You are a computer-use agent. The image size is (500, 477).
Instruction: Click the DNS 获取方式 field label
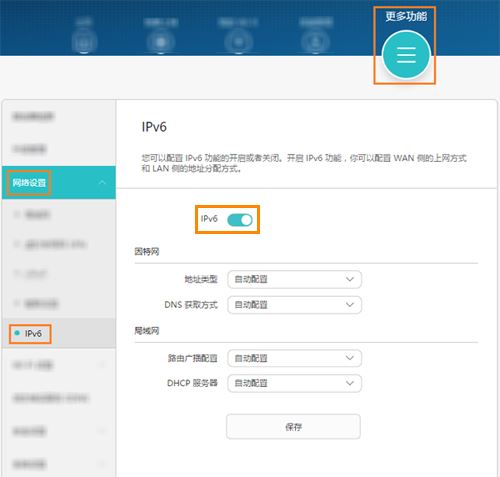[191, 305]
